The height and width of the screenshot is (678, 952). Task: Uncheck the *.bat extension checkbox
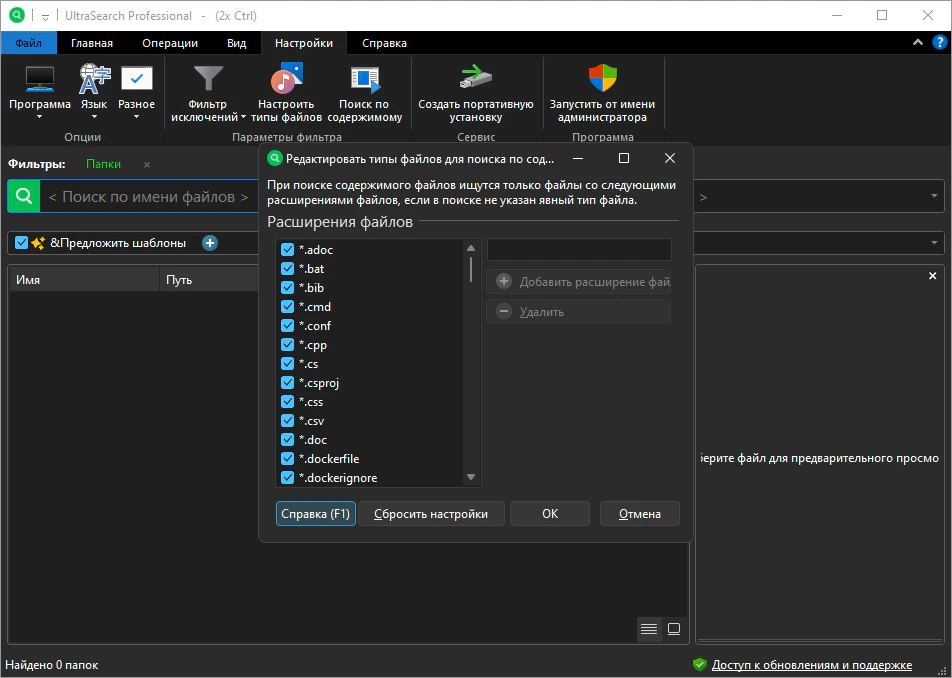point(288,269)
